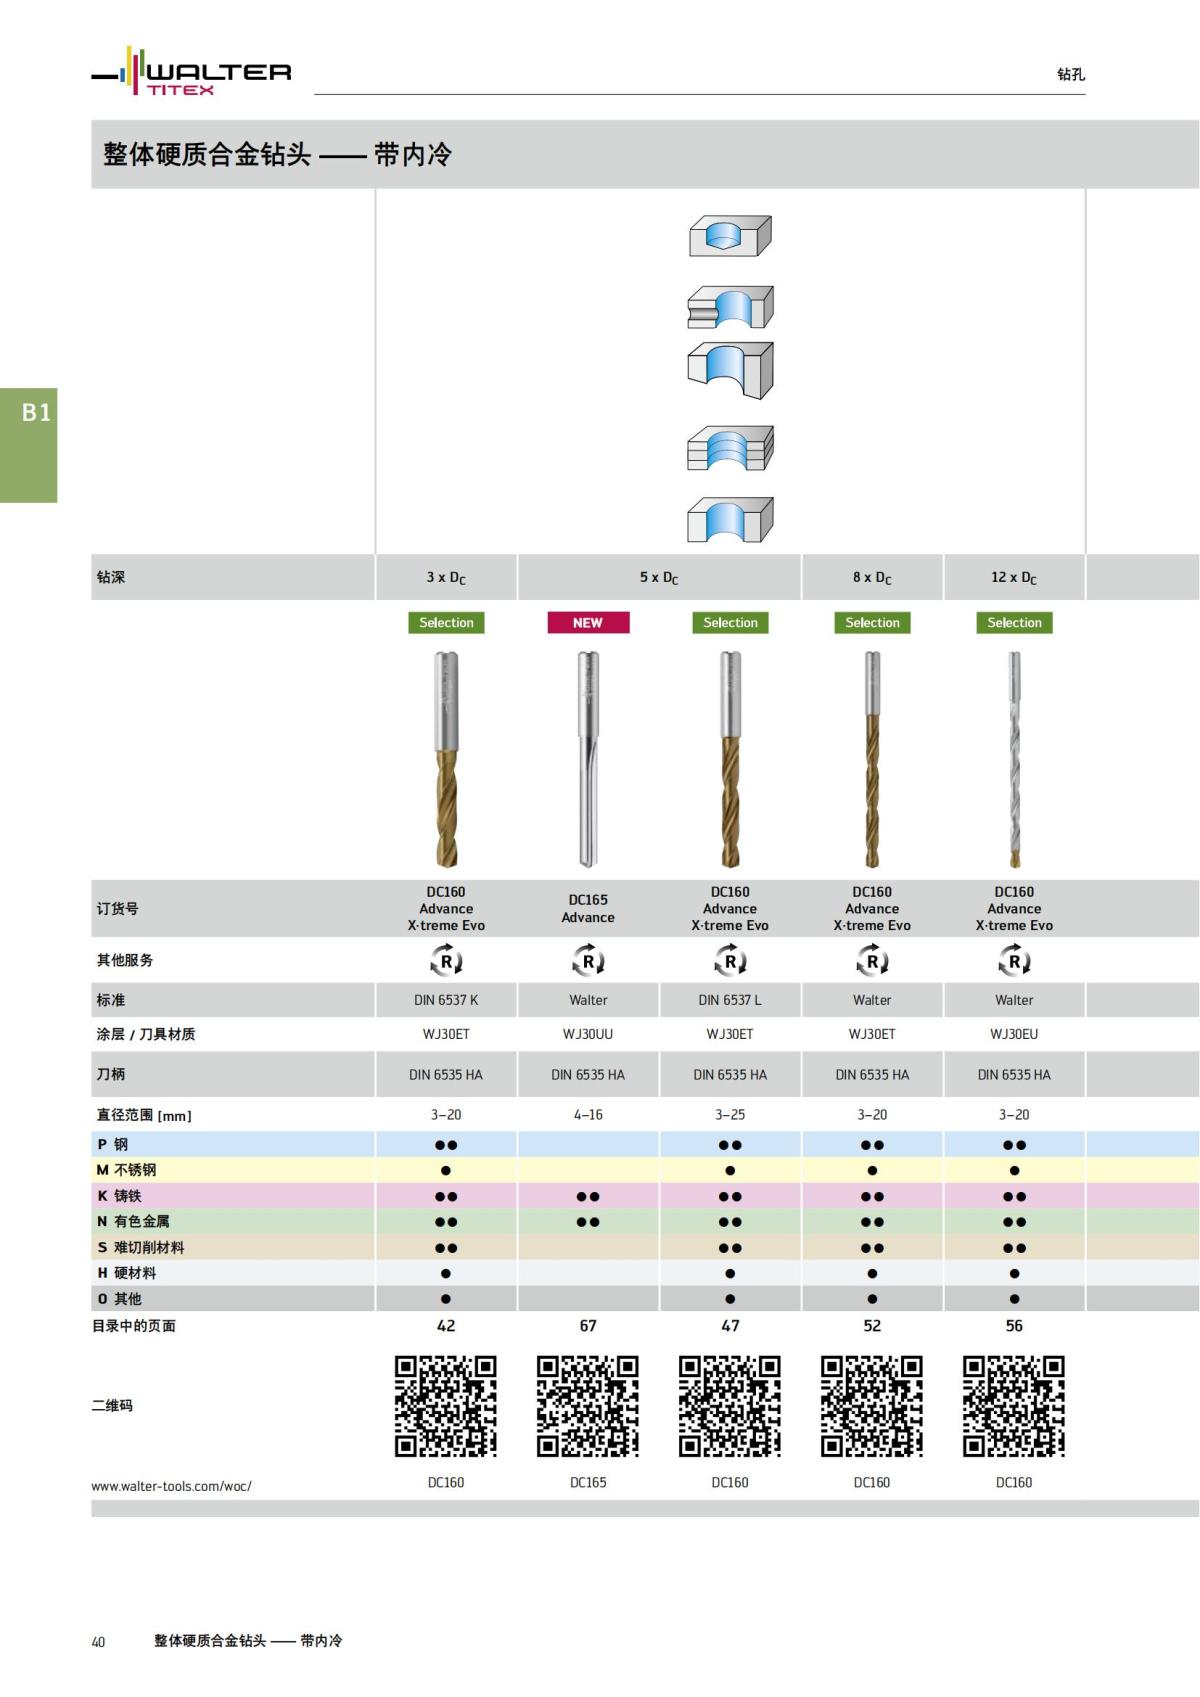Click the DIN 6537 K standard cell
Viewport: 1200px width, 1697px height.
[446, 1000]
